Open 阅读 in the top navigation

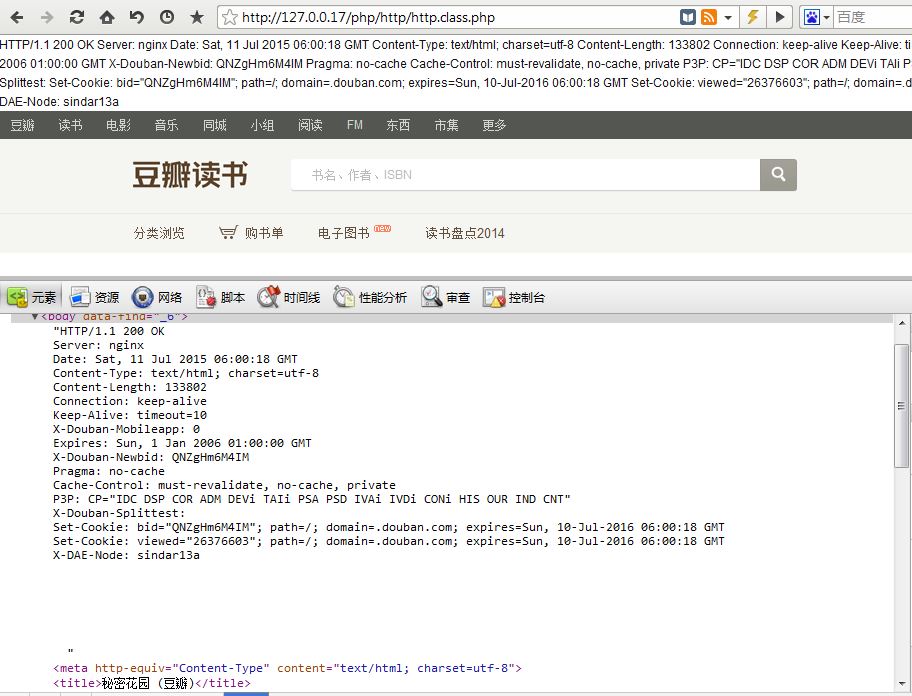click(x=310, y=125)
